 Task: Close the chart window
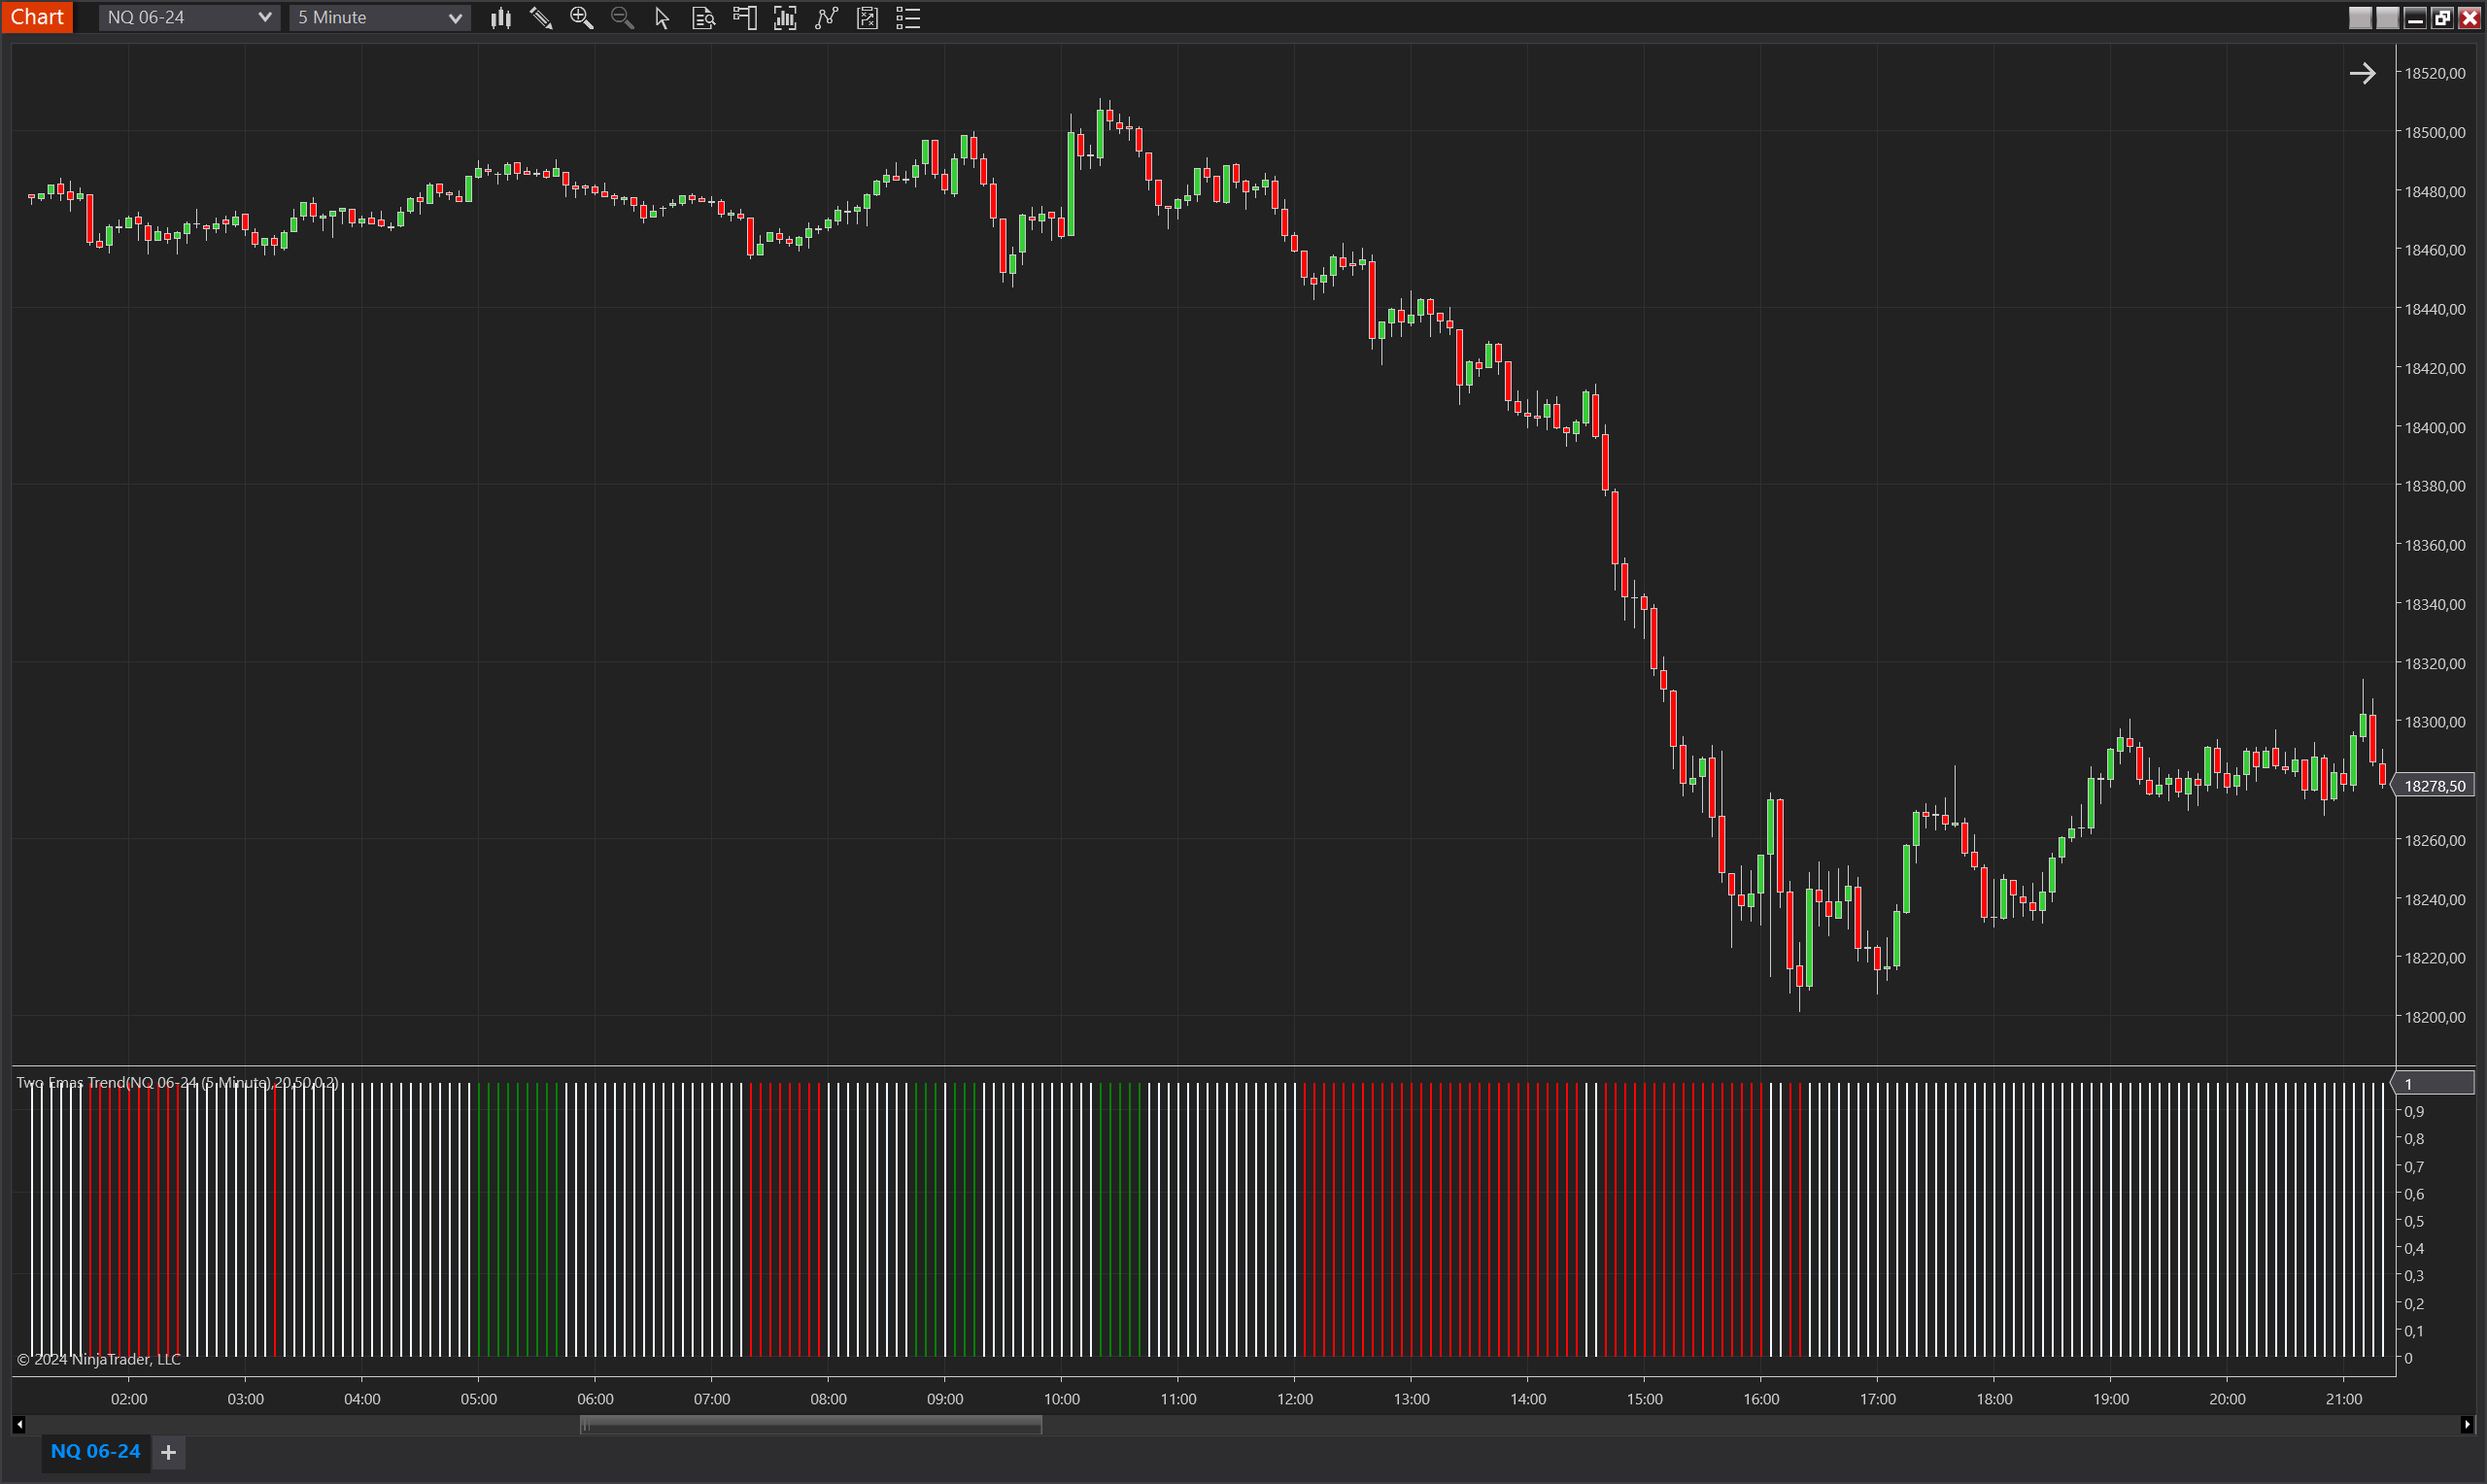2469,18
